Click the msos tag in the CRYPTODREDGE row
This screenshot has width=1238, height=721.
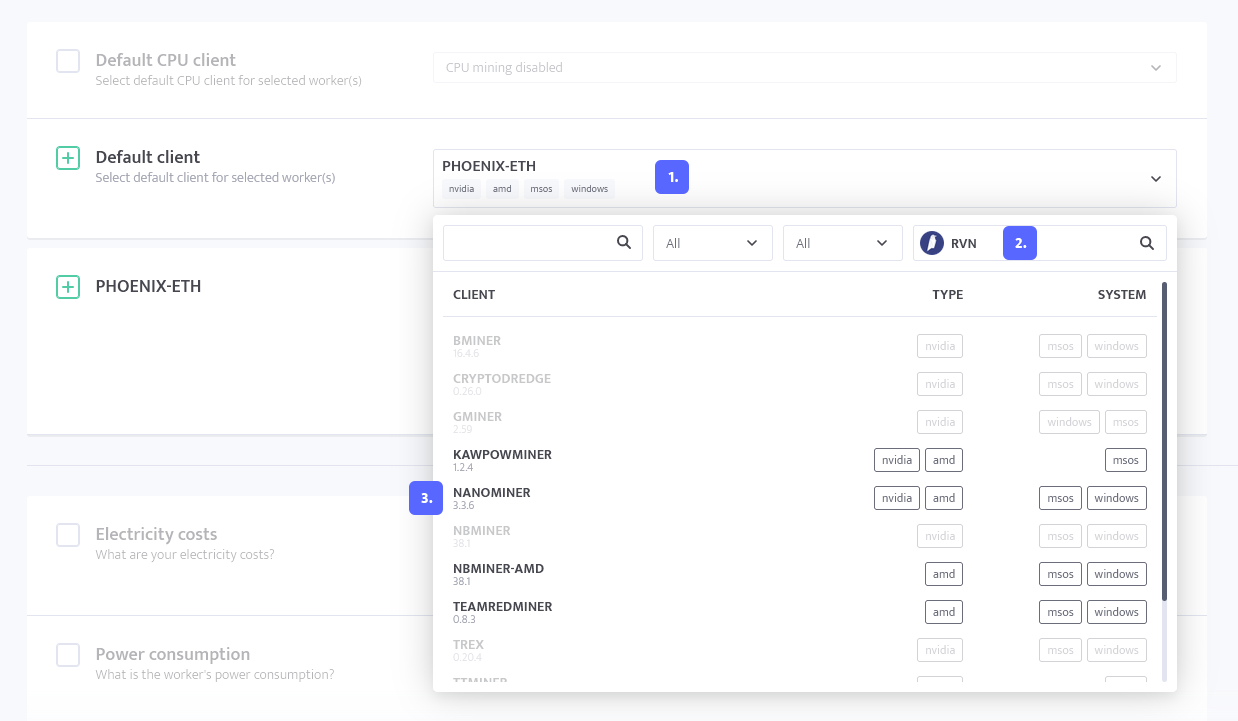coord(1061,384)
